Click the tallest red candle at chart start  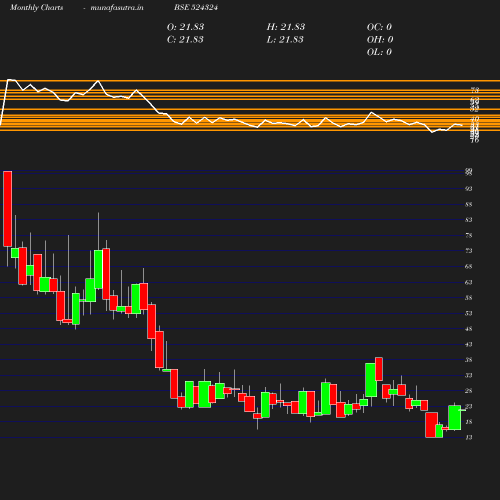pos(8,209)
